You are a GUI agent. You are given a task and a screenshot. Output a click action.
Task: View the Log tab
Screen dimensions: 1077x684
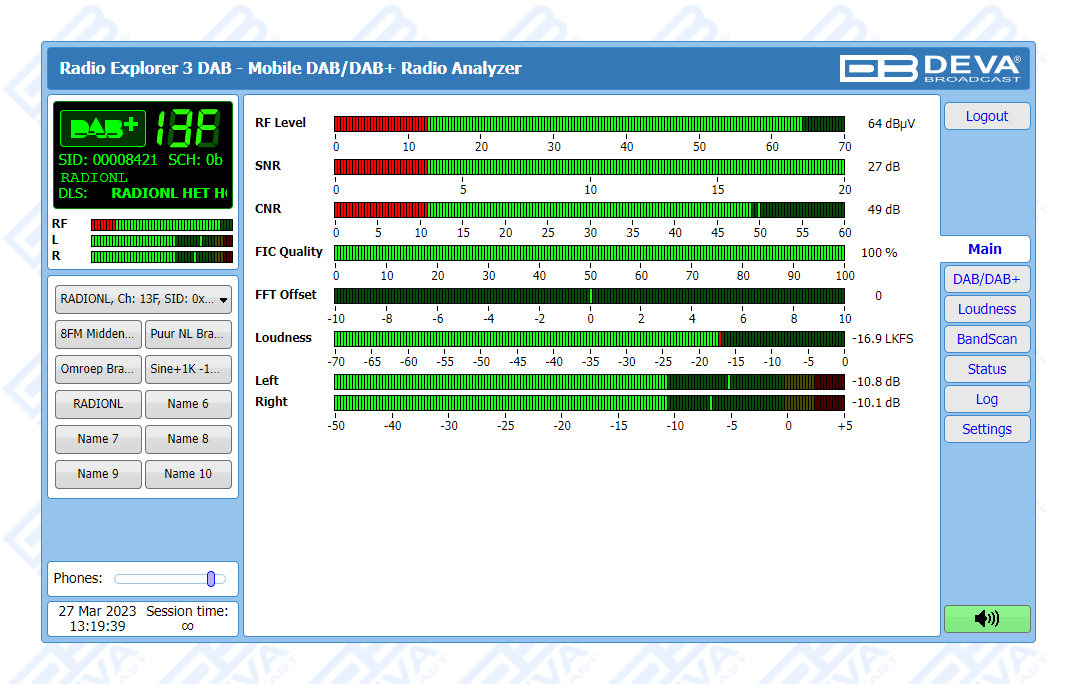pyautogui.click(x=986, y=399)
